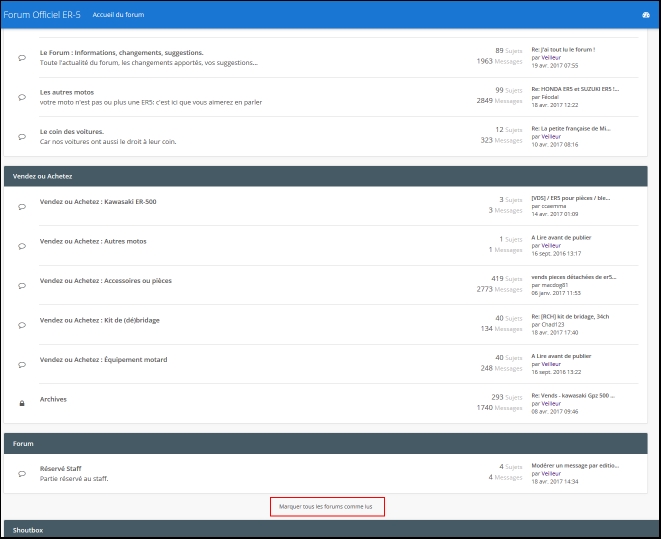Open last post Re: J'ai tout lu le forum !
The width and height of the screenshot is (661, 539).
pyautogui.click(x=563, y=50)
